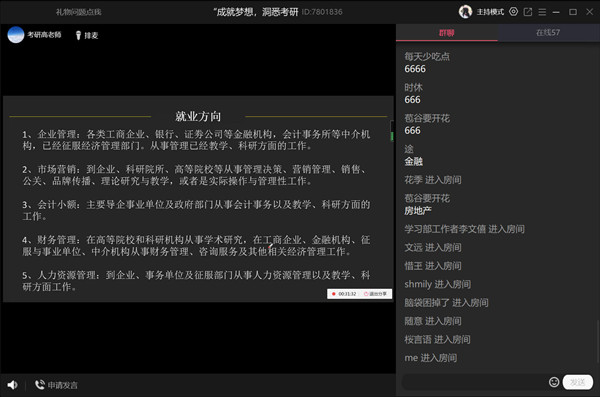Click 文远 进入房间 notification
Screen dimensions: 600x397
click(433, 247)
